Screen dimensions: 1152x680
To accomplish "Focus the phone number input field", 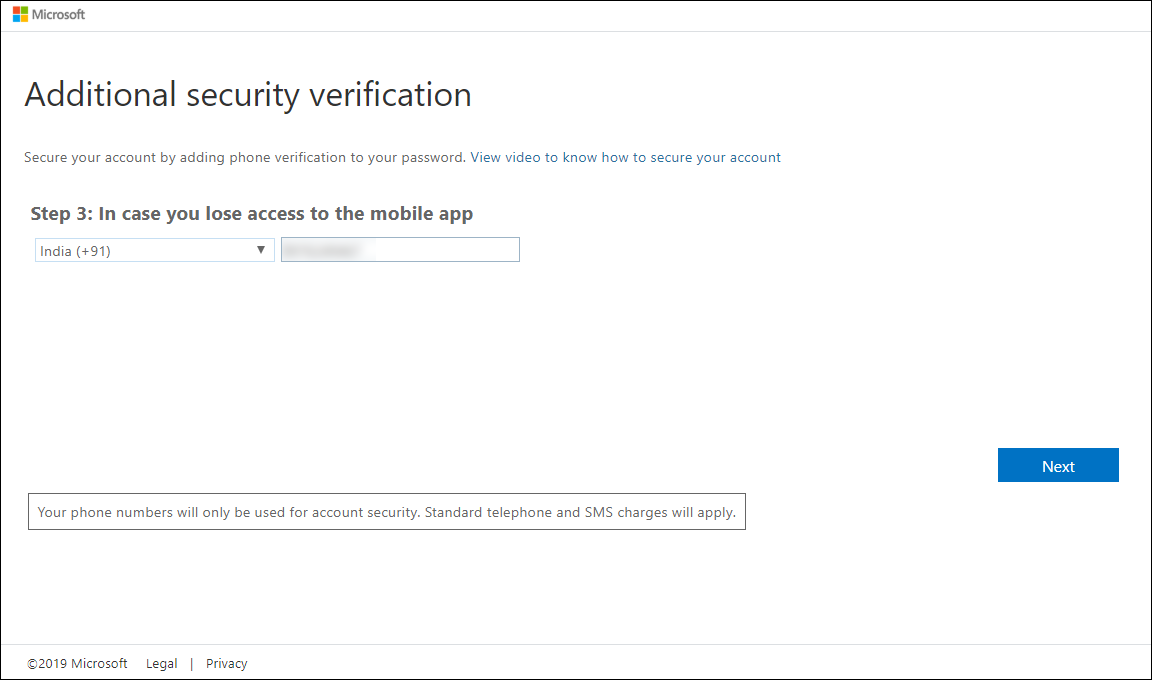I will [x=440, y=250].
